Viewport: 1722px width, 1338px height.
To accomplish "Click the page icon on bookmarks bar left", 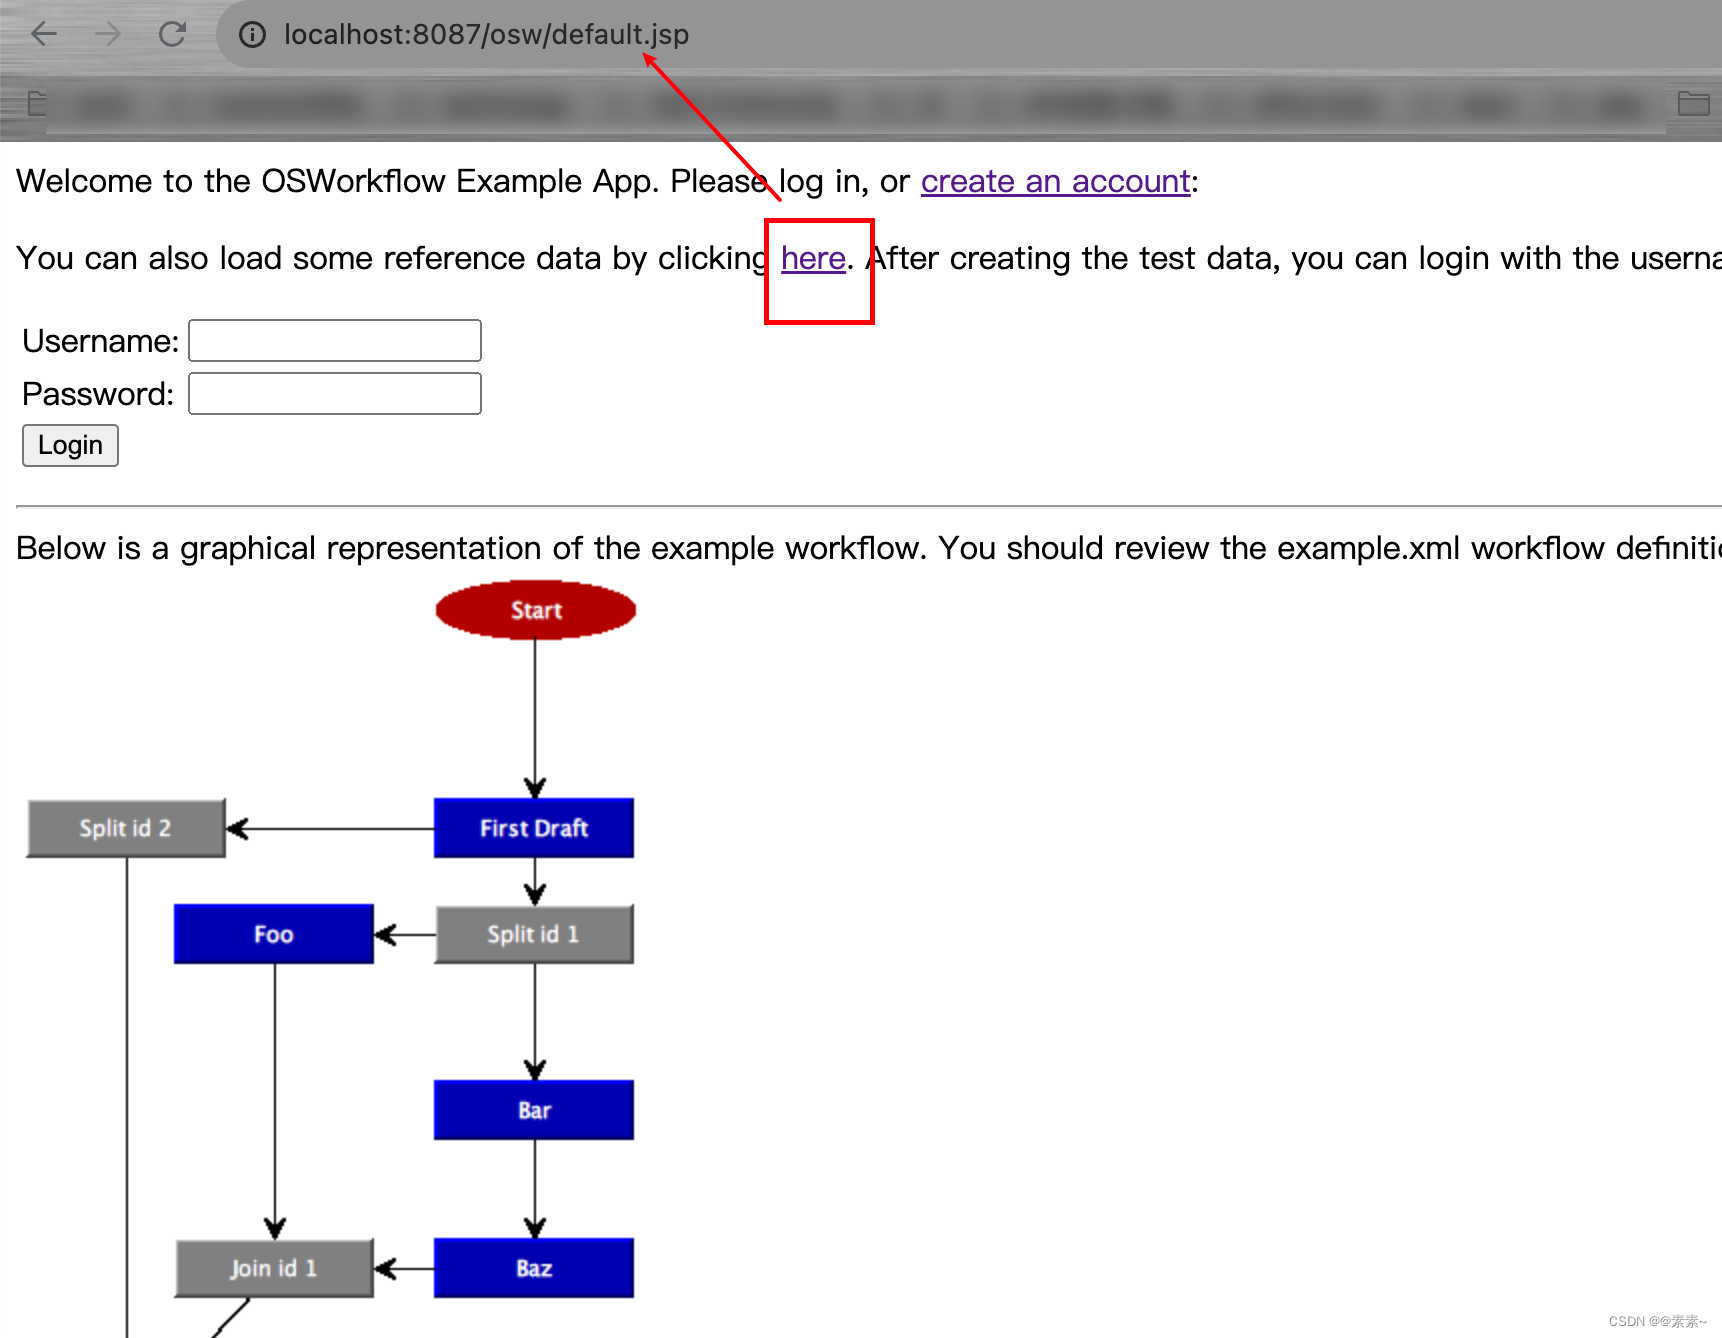I will coord(36,103).
